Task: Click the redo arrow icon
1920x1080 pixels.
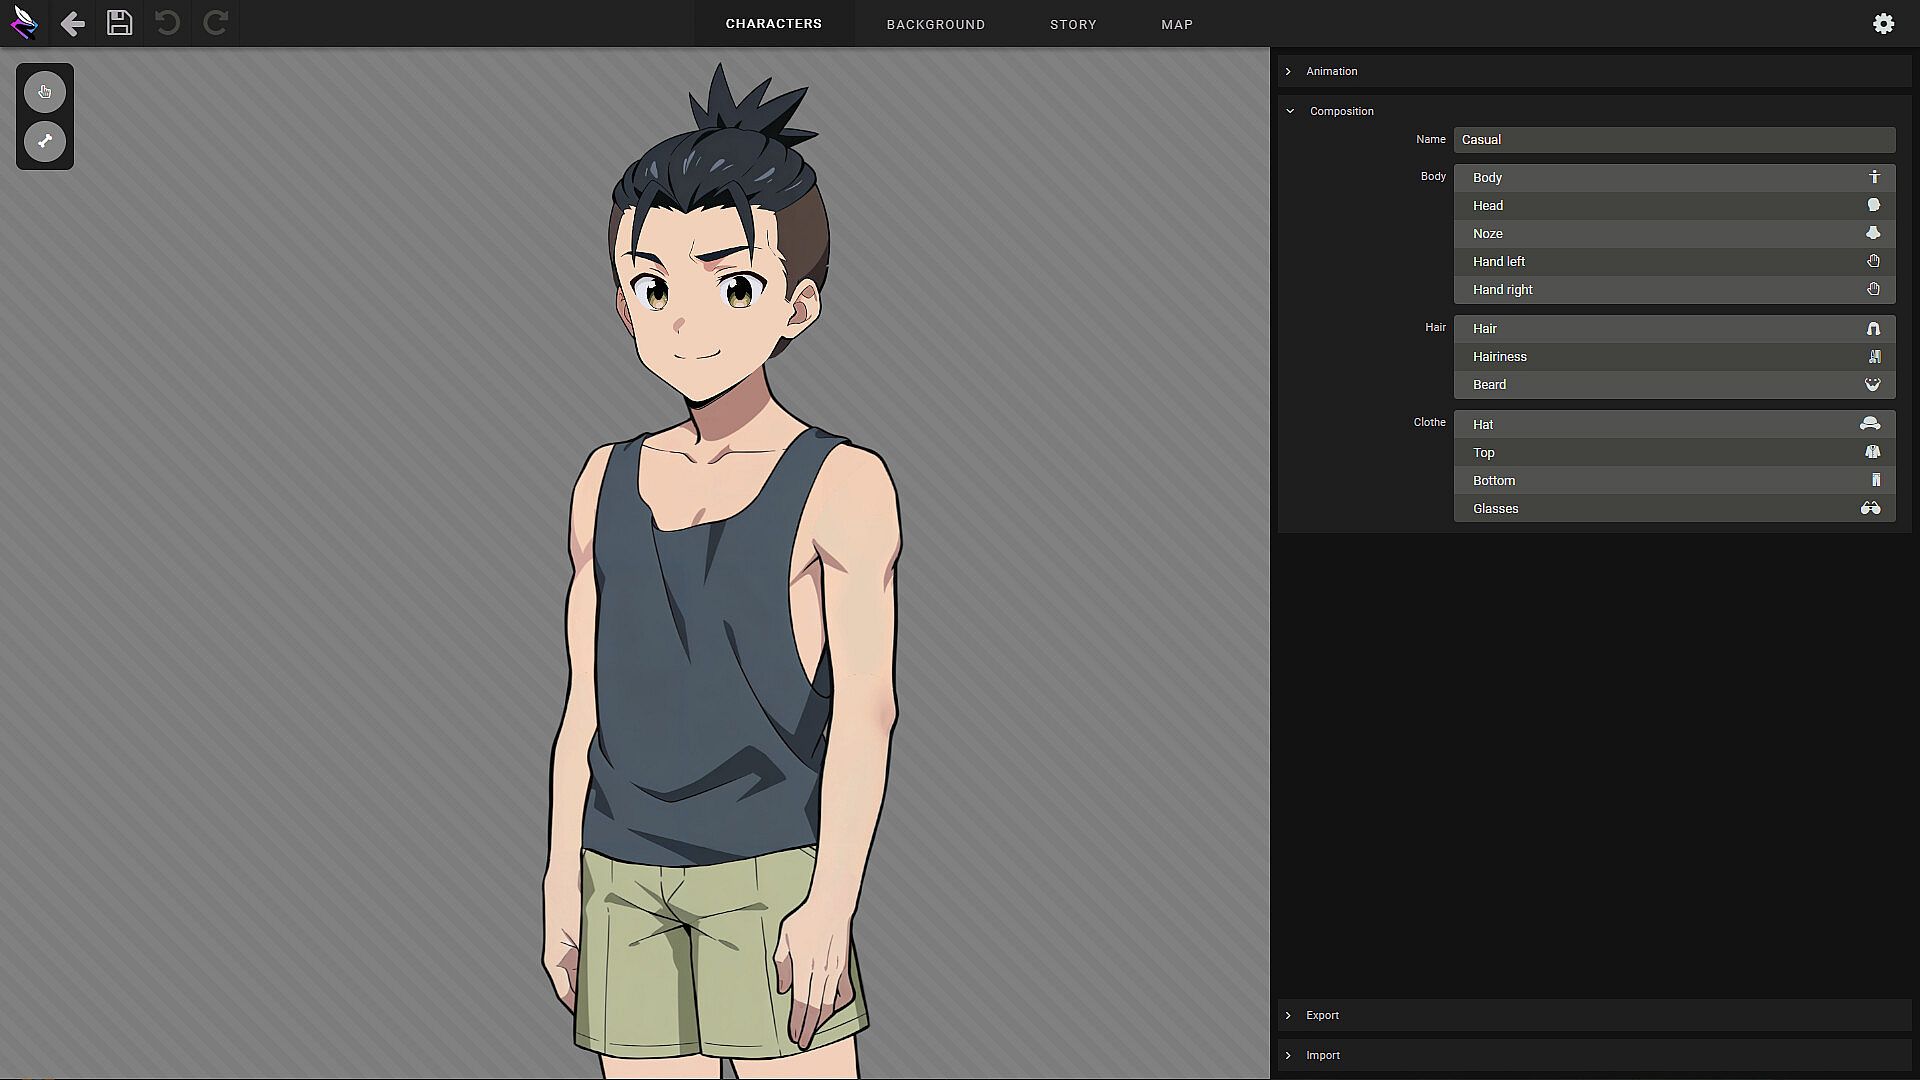Action: click(x=216, y=23)
